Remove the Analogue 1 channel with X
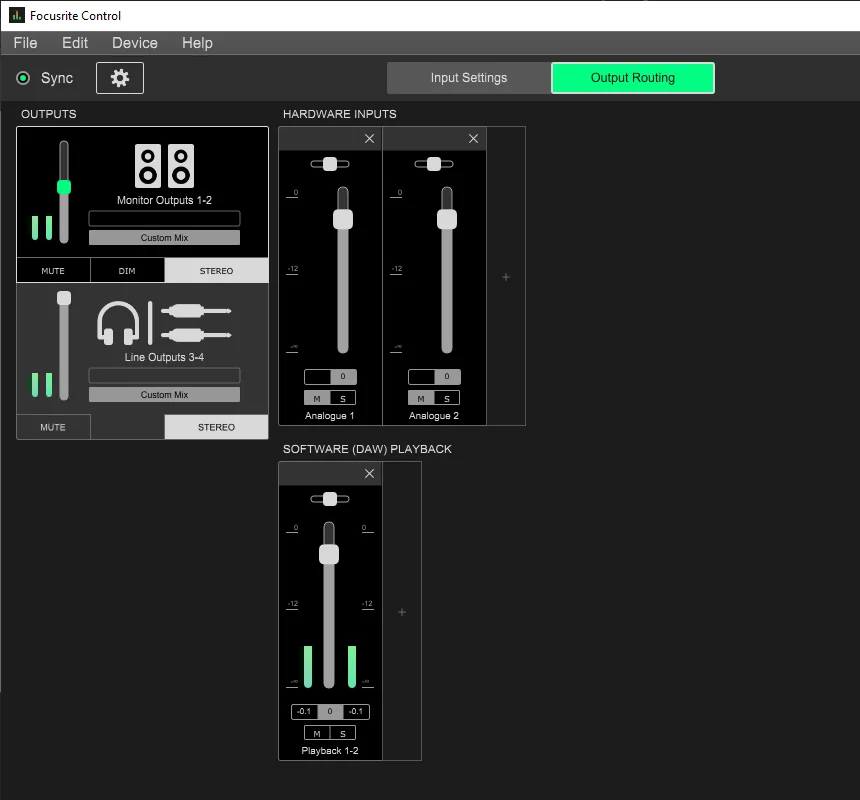This screenshot has width=860, height=800. click(x=370, y=139)
